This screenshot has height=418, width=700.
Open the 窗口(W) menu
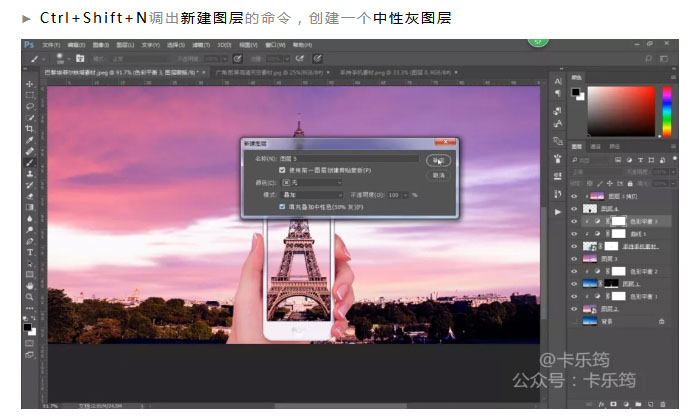pos(275,45)
